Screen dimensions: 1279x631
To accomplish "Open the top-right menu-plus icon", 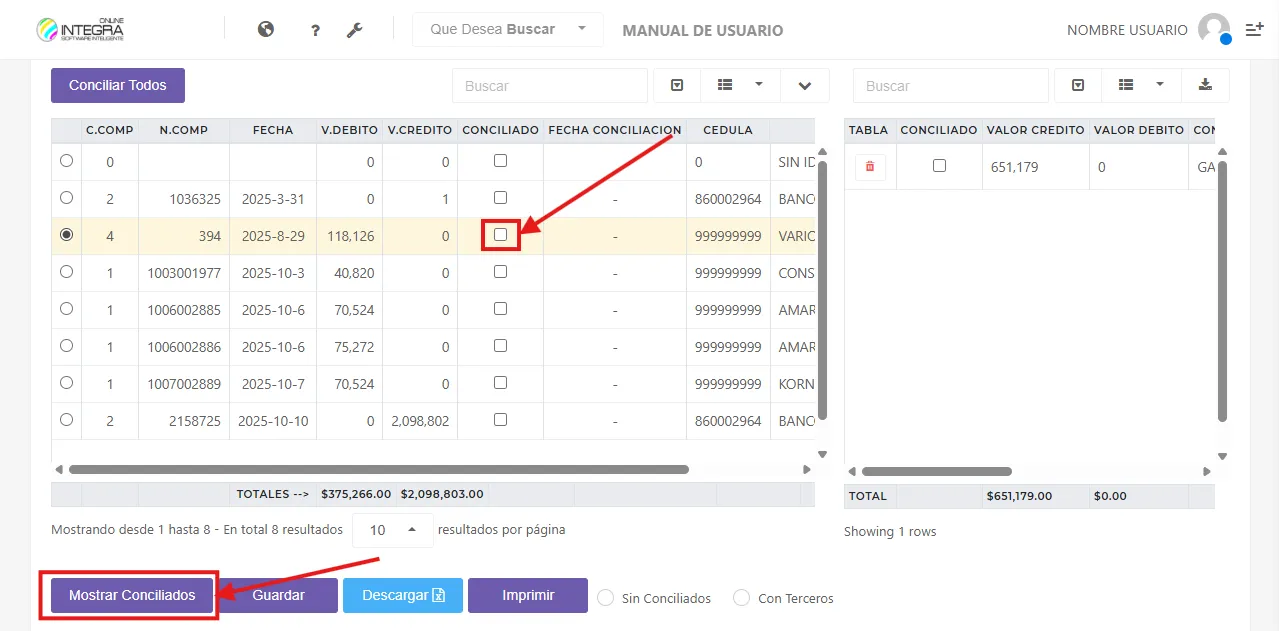I will coord(1254,30).
